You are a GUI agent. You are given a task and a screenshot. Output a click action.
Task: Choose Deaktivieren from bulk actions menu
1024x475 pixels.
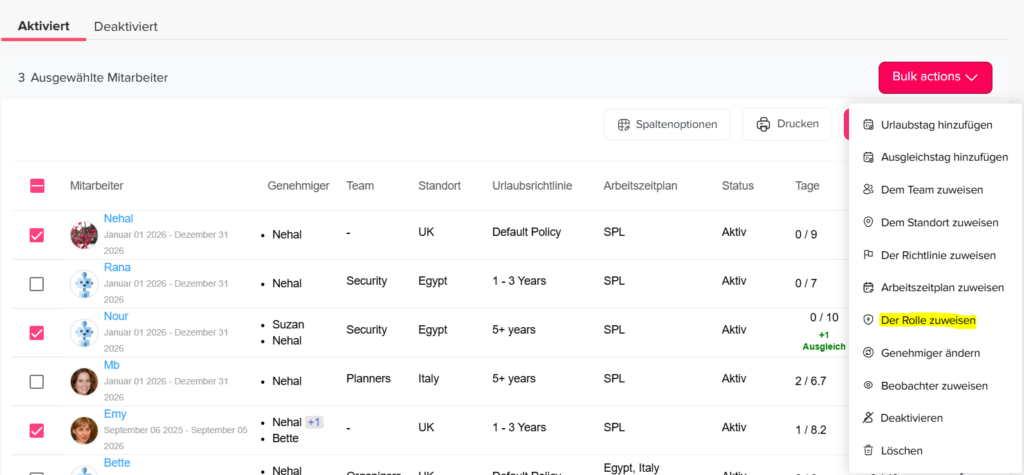coord(911,418)
